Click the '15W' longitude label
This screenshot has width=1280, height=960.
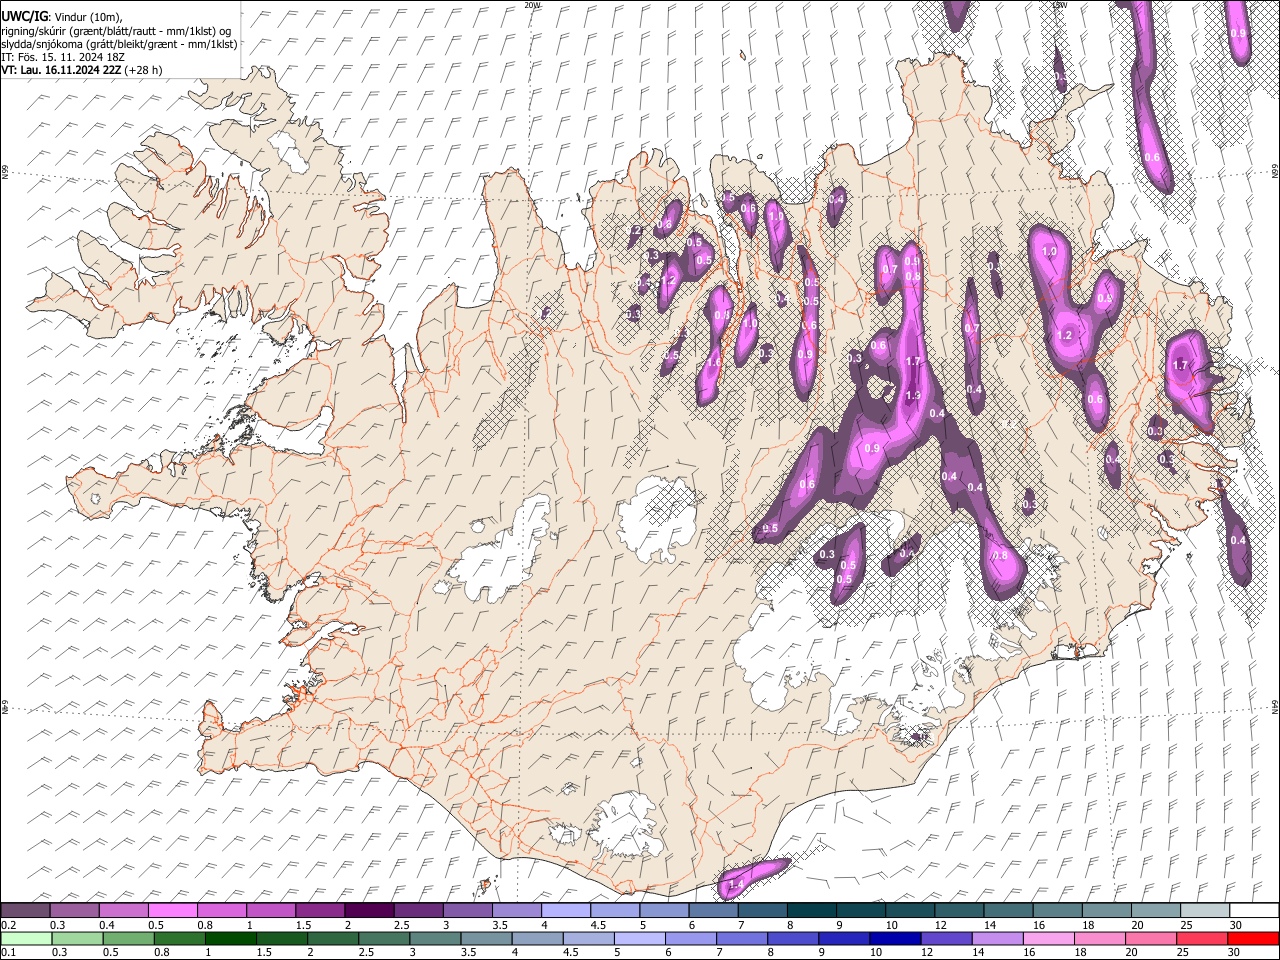pyautogui.click(x=1059, y=5)
